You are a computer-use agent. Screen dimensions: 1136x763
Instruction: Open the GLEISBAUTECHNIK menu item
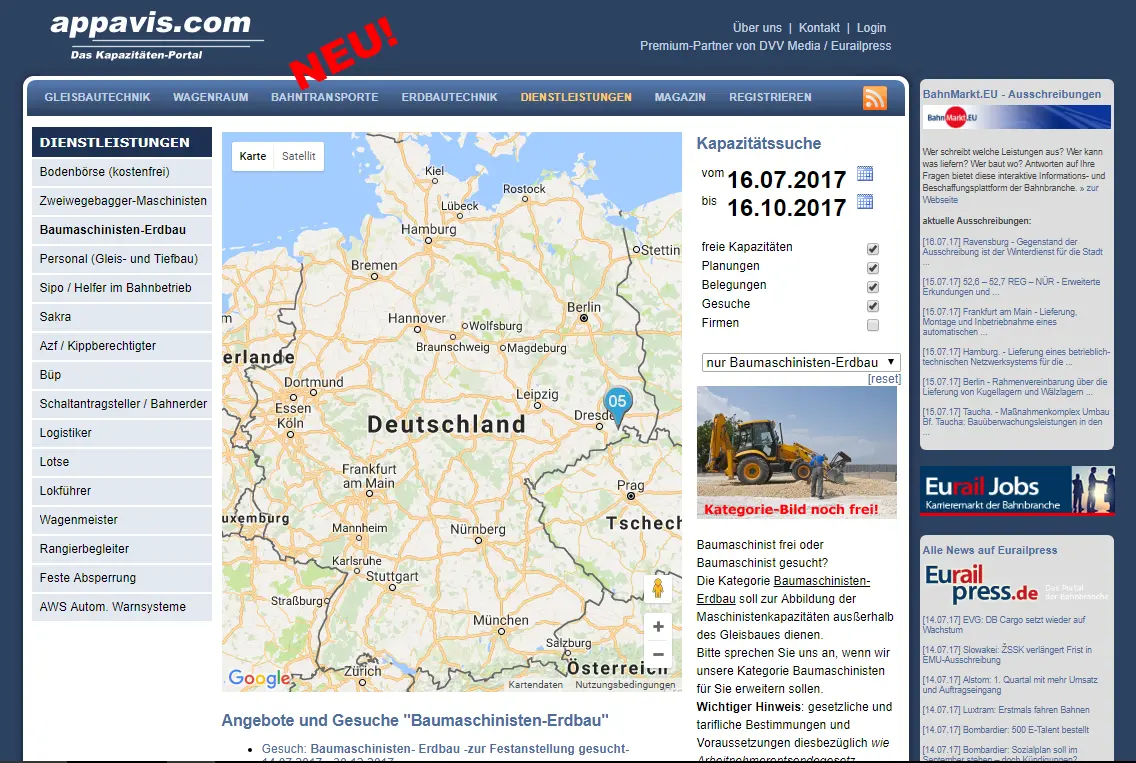point(97,98)
